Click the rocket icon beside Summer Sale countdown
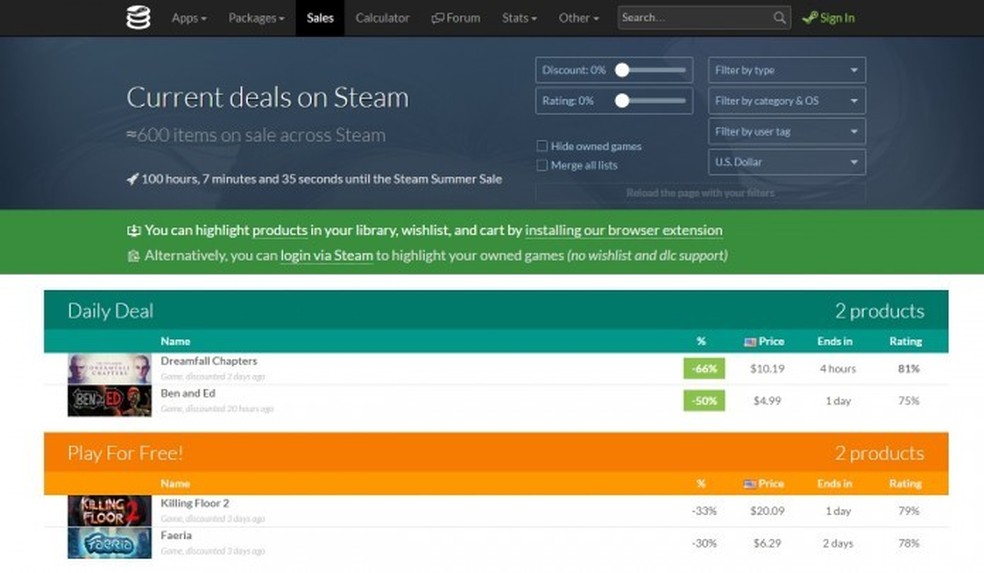984x573 pixels. tap(132, 179)
